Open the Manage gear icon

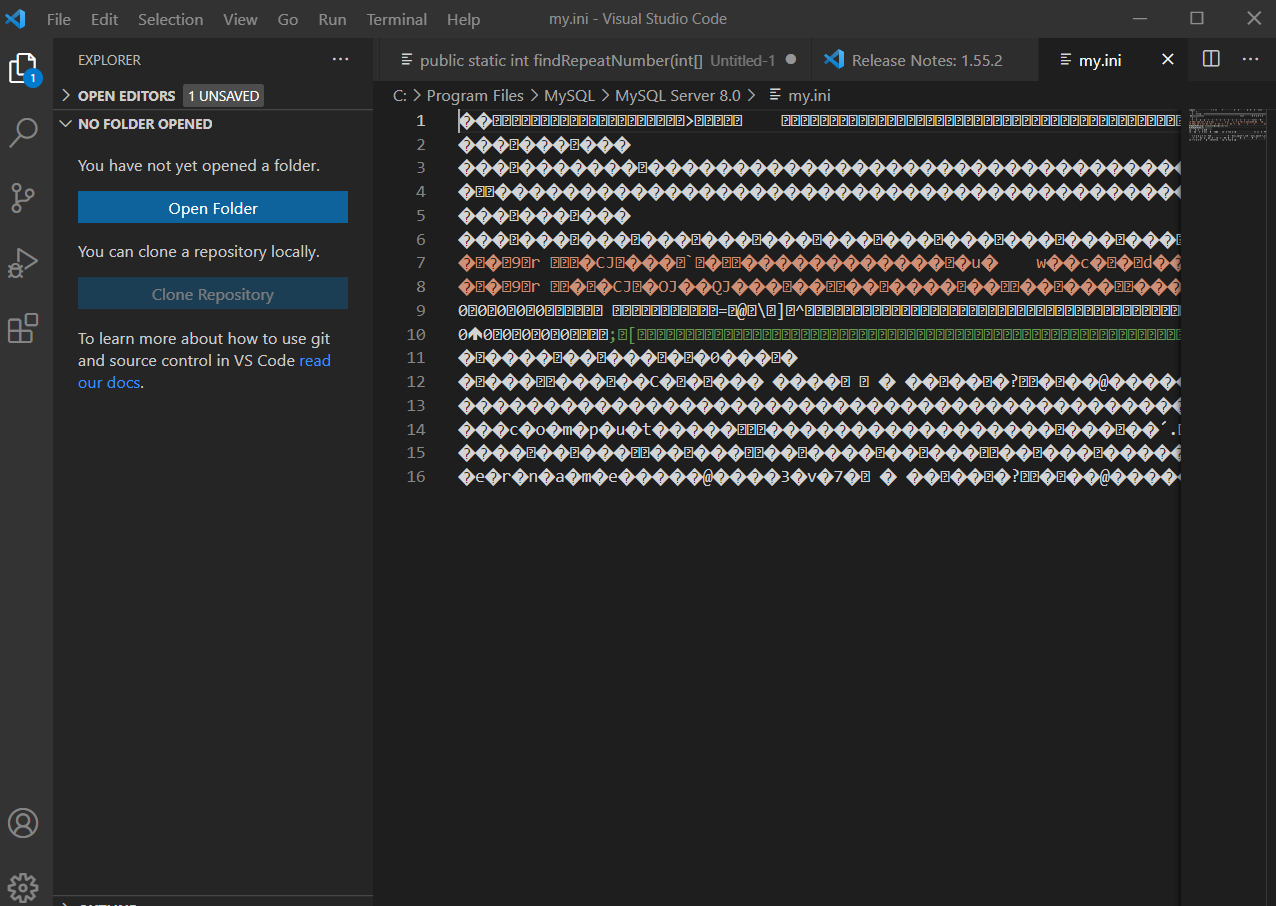point(23,886)
